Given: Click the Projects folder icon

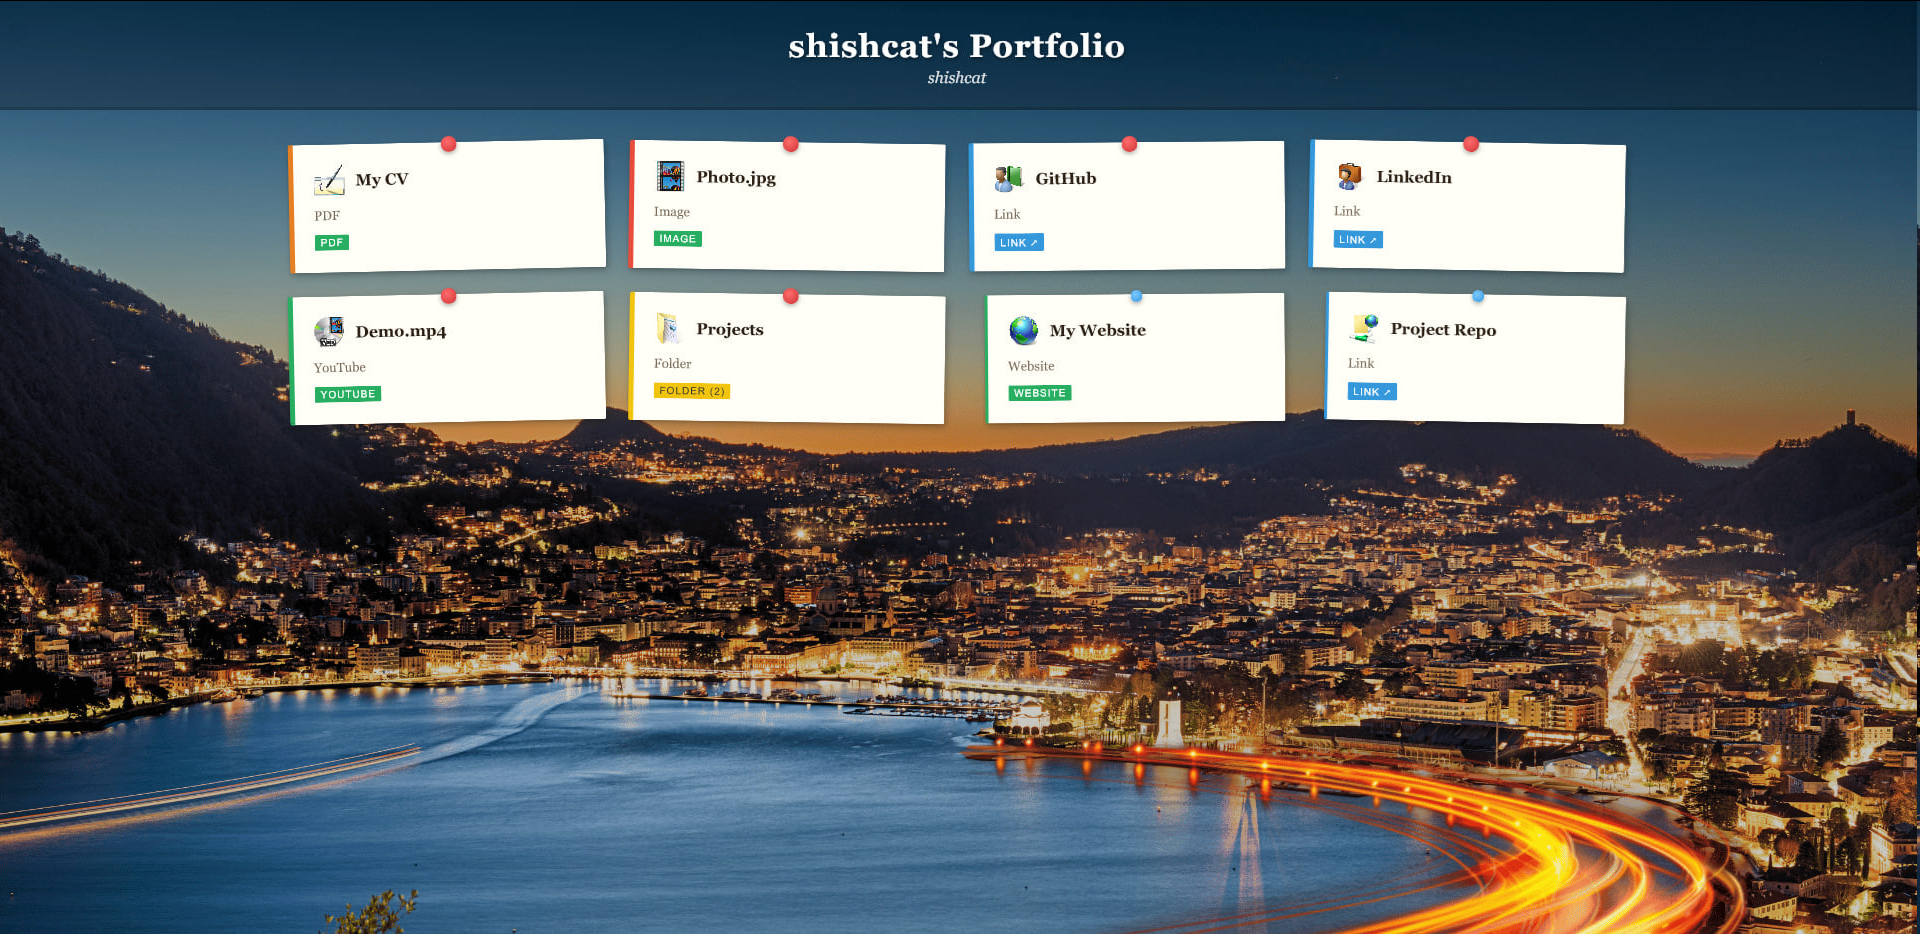Looking at the screenshot, I should click(x=669, y=328).
